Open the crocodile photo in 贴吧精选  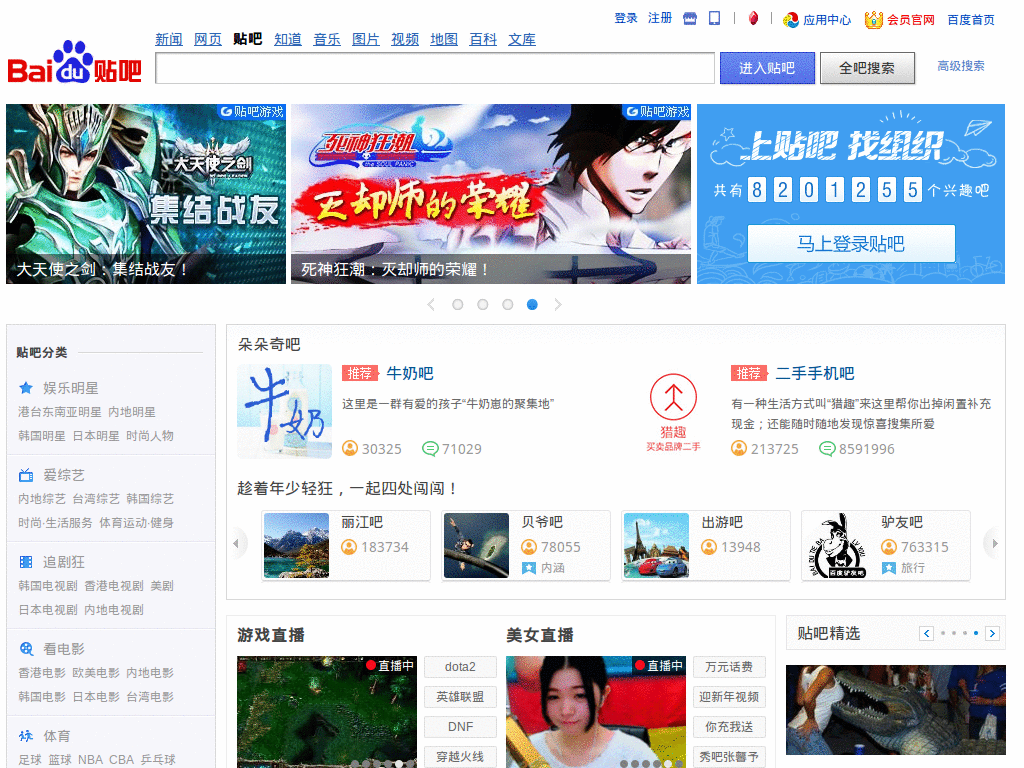click(x=895, y=710)
